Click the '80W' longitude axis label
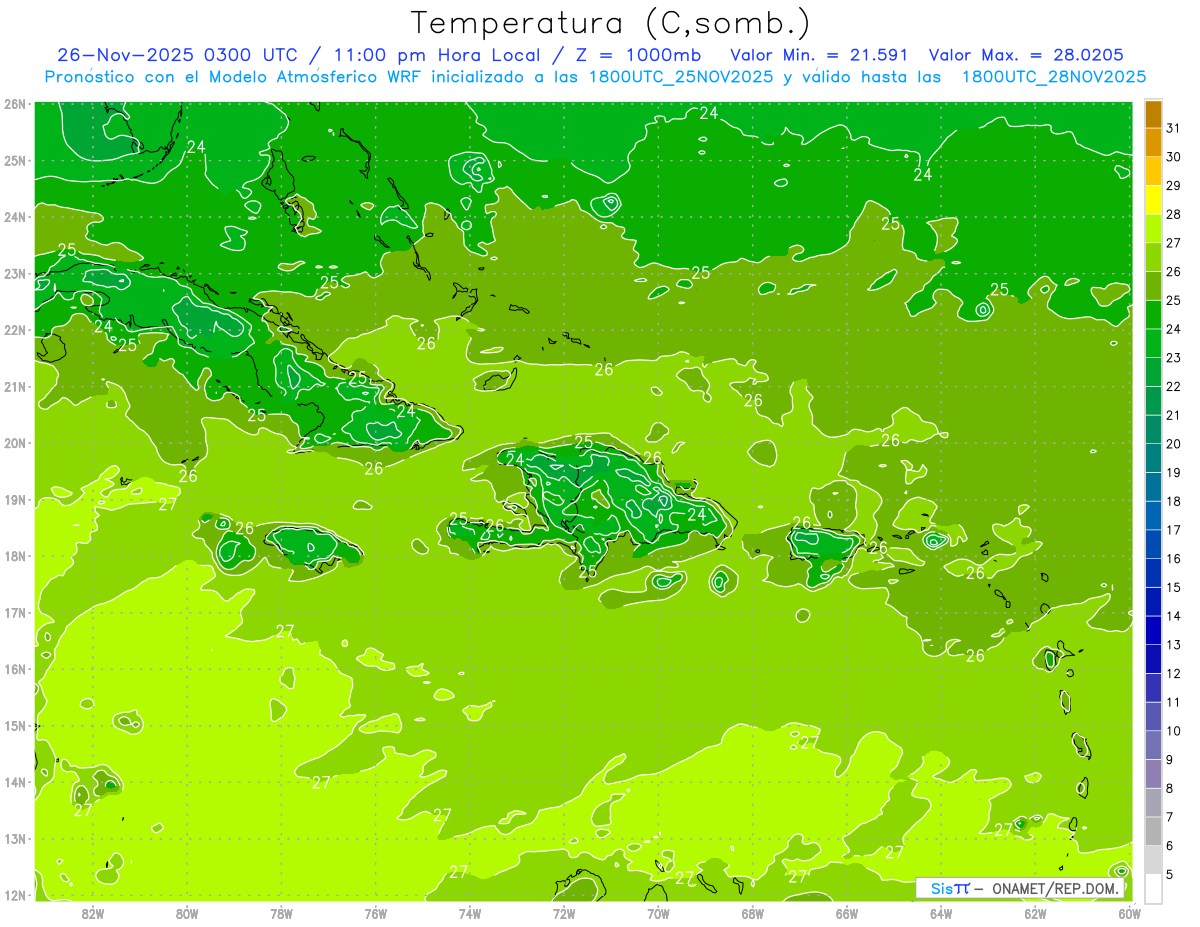 (187, 913)
